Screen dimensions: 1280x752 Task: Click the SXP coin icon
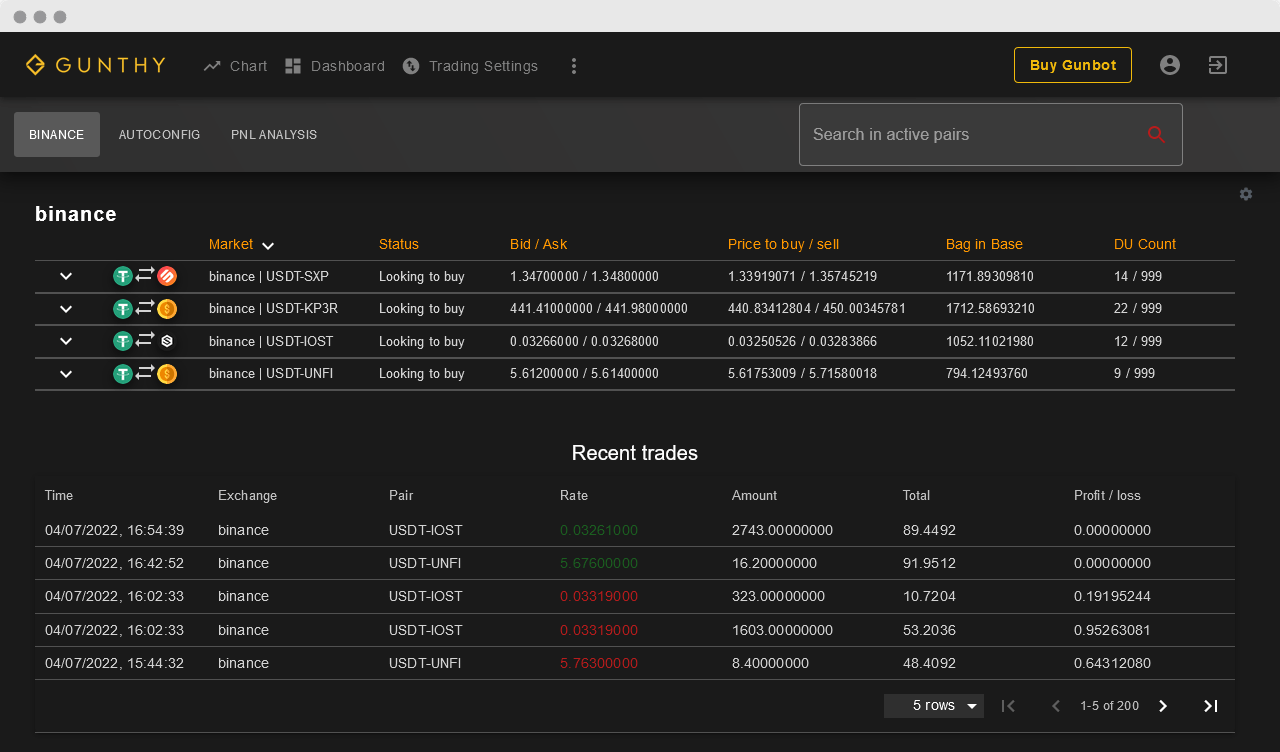coord(167,276)
